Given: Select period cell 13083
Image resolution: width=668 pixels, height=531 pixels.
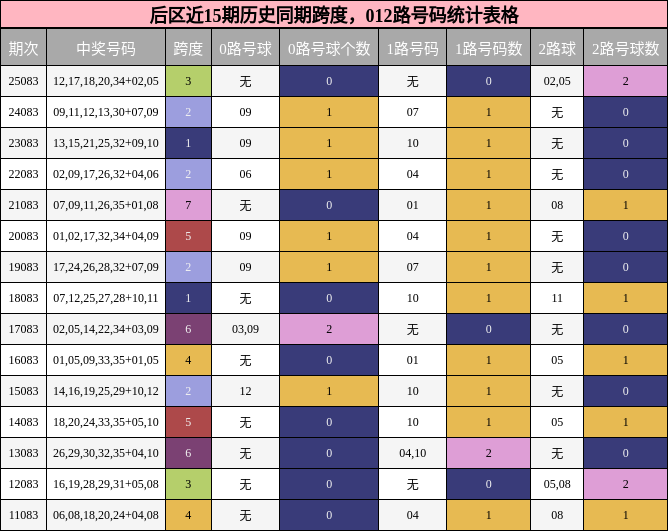Looking at the screenshot, I should (23, 453).
